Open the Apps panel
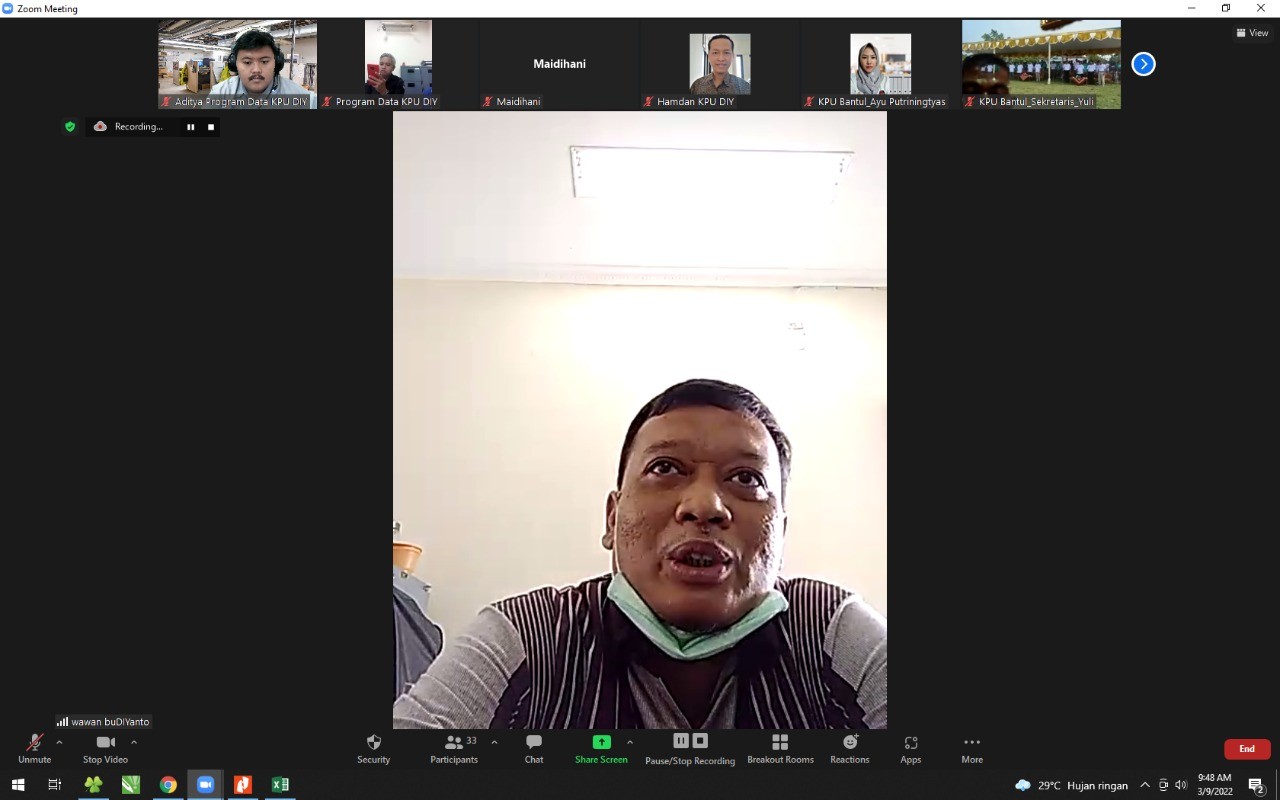 tap(910, 748)
